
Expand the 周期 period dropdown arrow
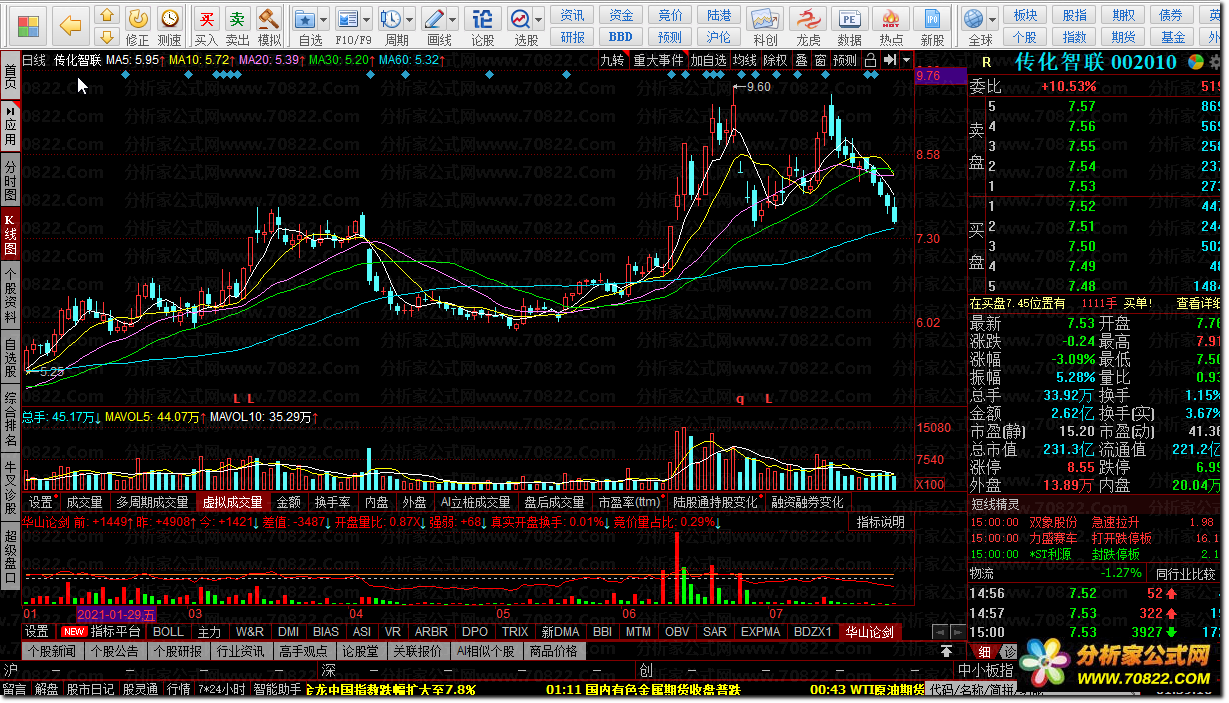pyautogui.click(x=409, y=19)
